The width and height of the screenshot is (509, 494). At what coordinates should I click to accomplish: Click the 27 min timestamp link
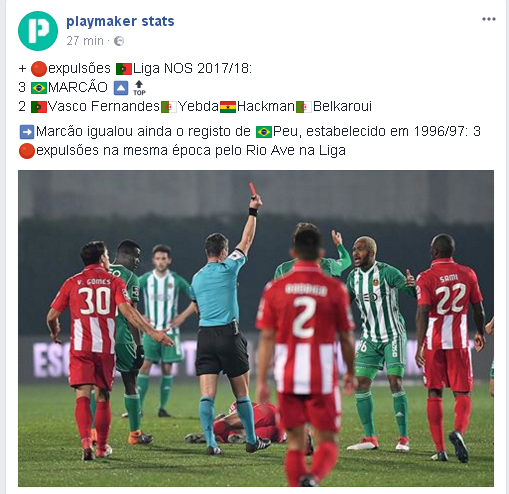[85, 41]
